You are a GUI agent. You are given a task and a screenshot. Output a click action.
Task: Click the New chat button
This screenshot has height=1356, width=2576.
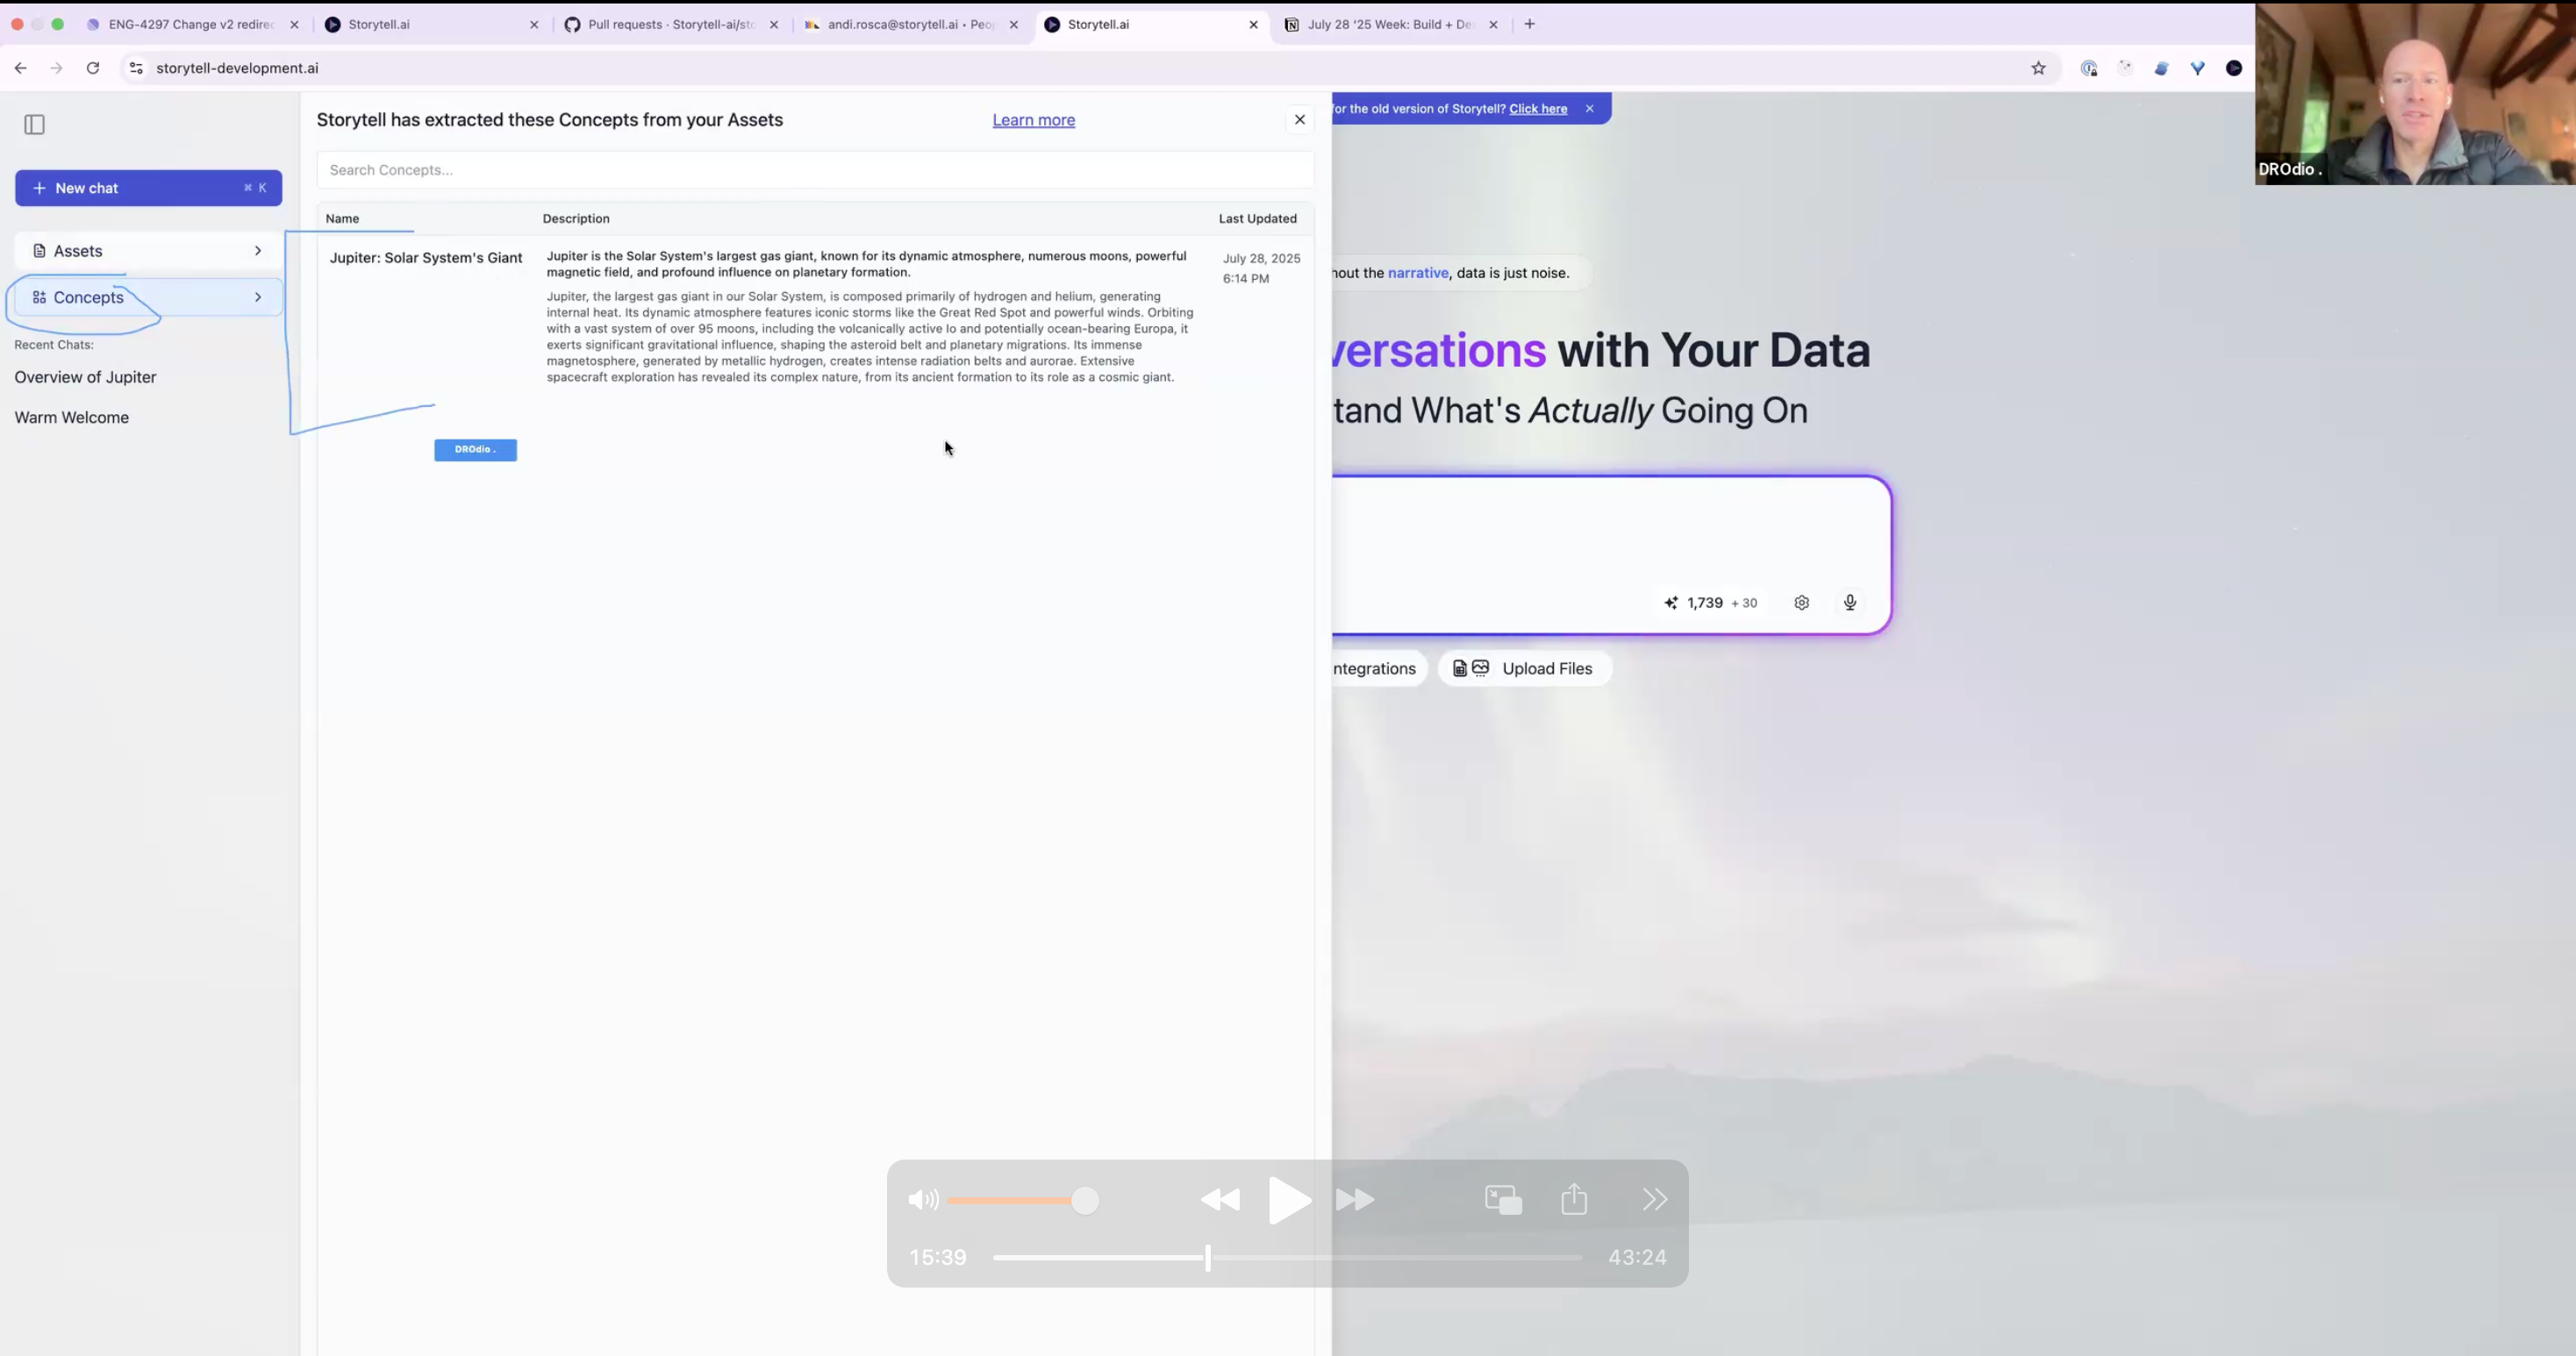click(148, 188)
